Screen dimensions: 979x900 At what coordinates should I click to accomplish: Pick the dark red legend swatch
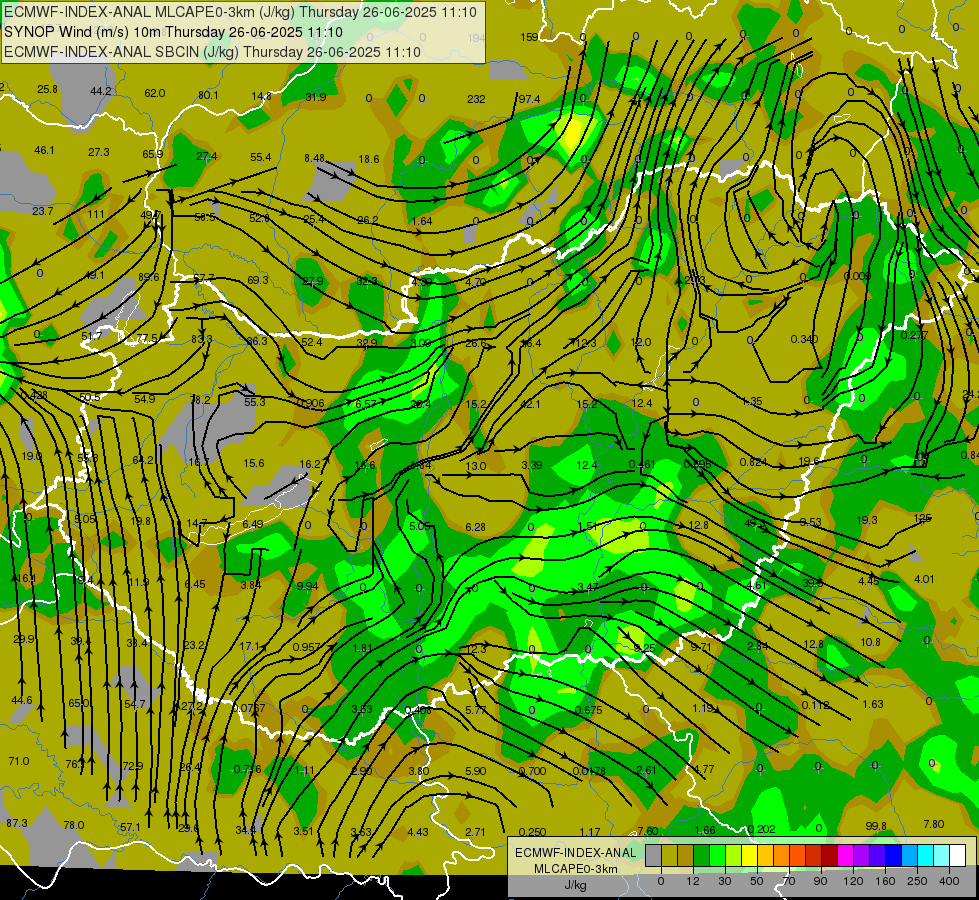829,855
